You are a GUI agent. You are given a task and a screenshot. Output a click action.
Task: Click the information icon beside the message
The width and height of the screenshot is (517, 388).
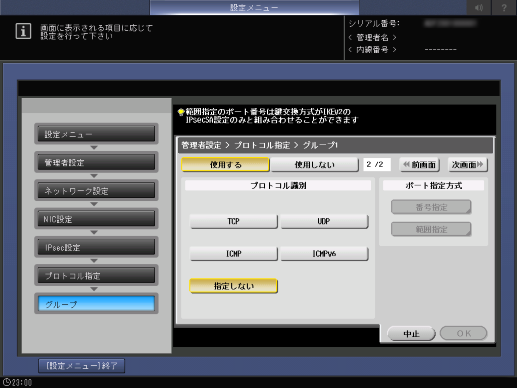tap(23, 31)
